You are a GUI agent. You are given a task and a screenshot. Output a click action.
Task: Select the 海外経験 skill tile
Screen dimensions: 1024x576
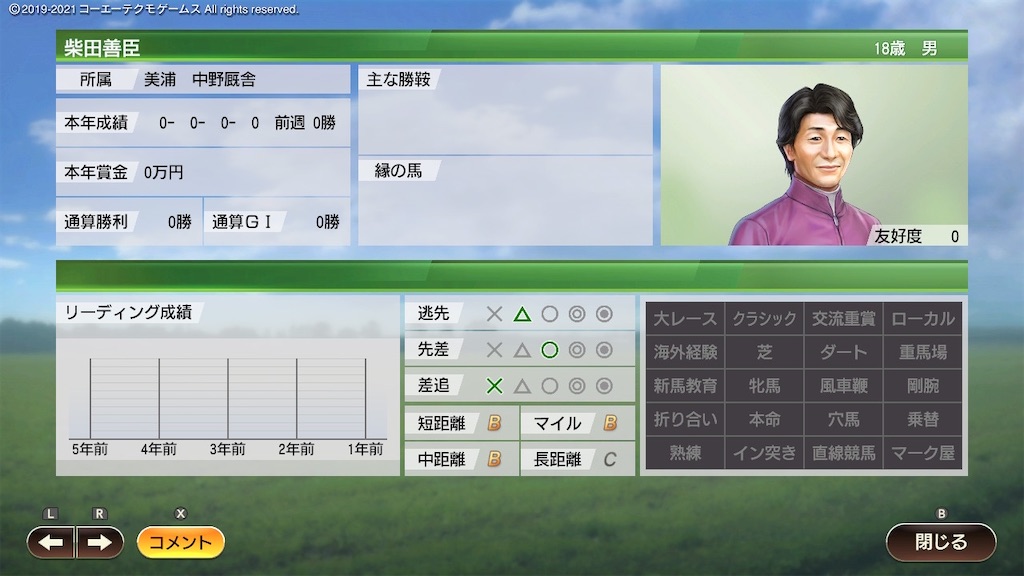(685, 352)
